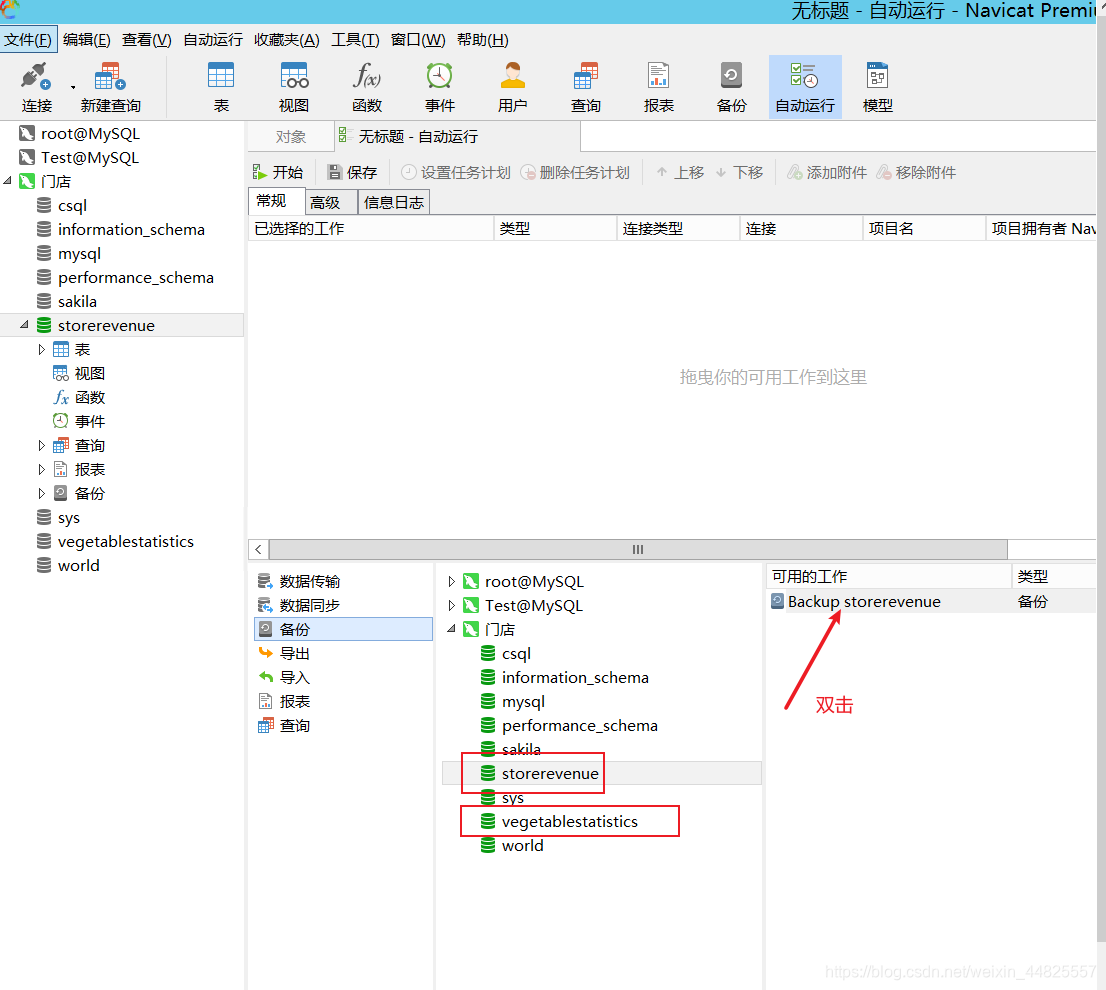Click the Query (查询) toolbar icon

585,87
